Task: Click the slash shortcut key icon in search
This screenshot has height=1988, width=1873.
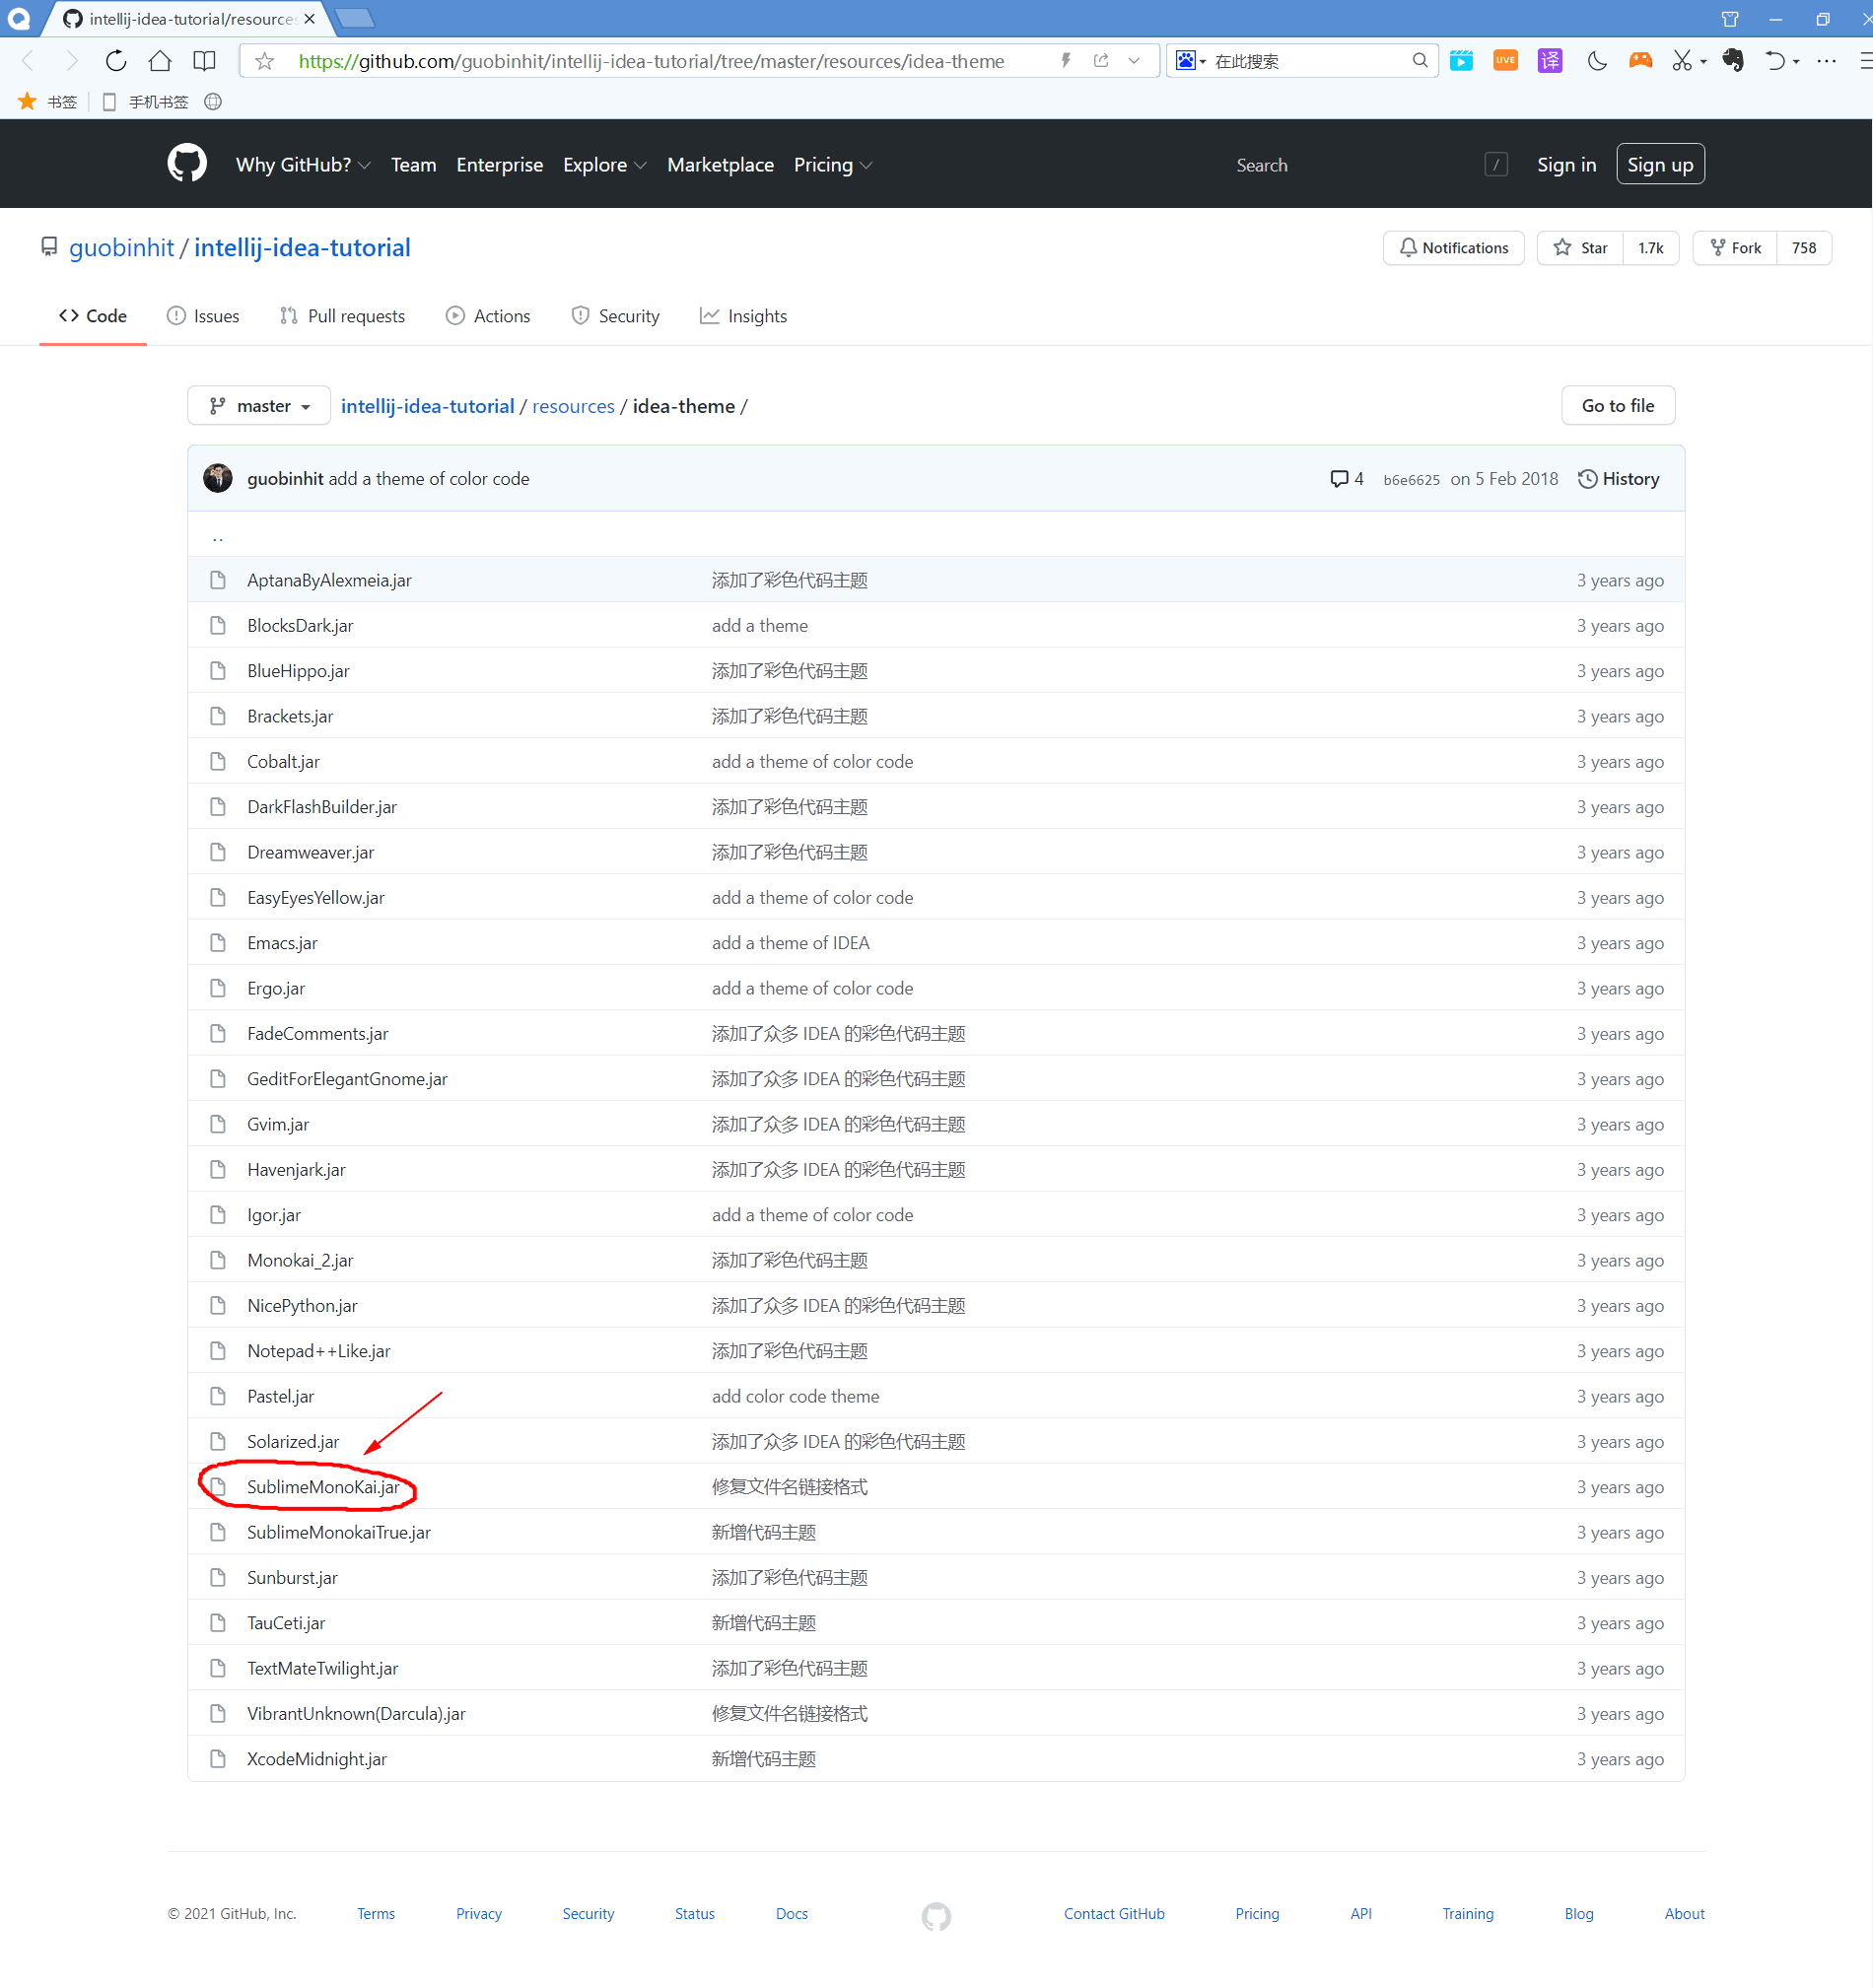Action: coord(1496,165)
